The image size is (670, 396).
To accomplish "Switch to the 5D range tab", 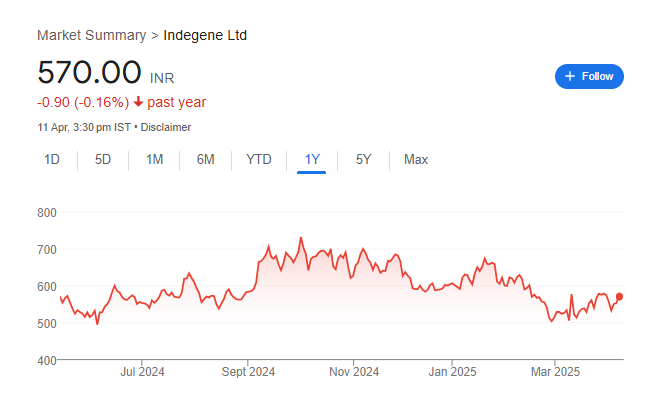I will coord(103,160).
